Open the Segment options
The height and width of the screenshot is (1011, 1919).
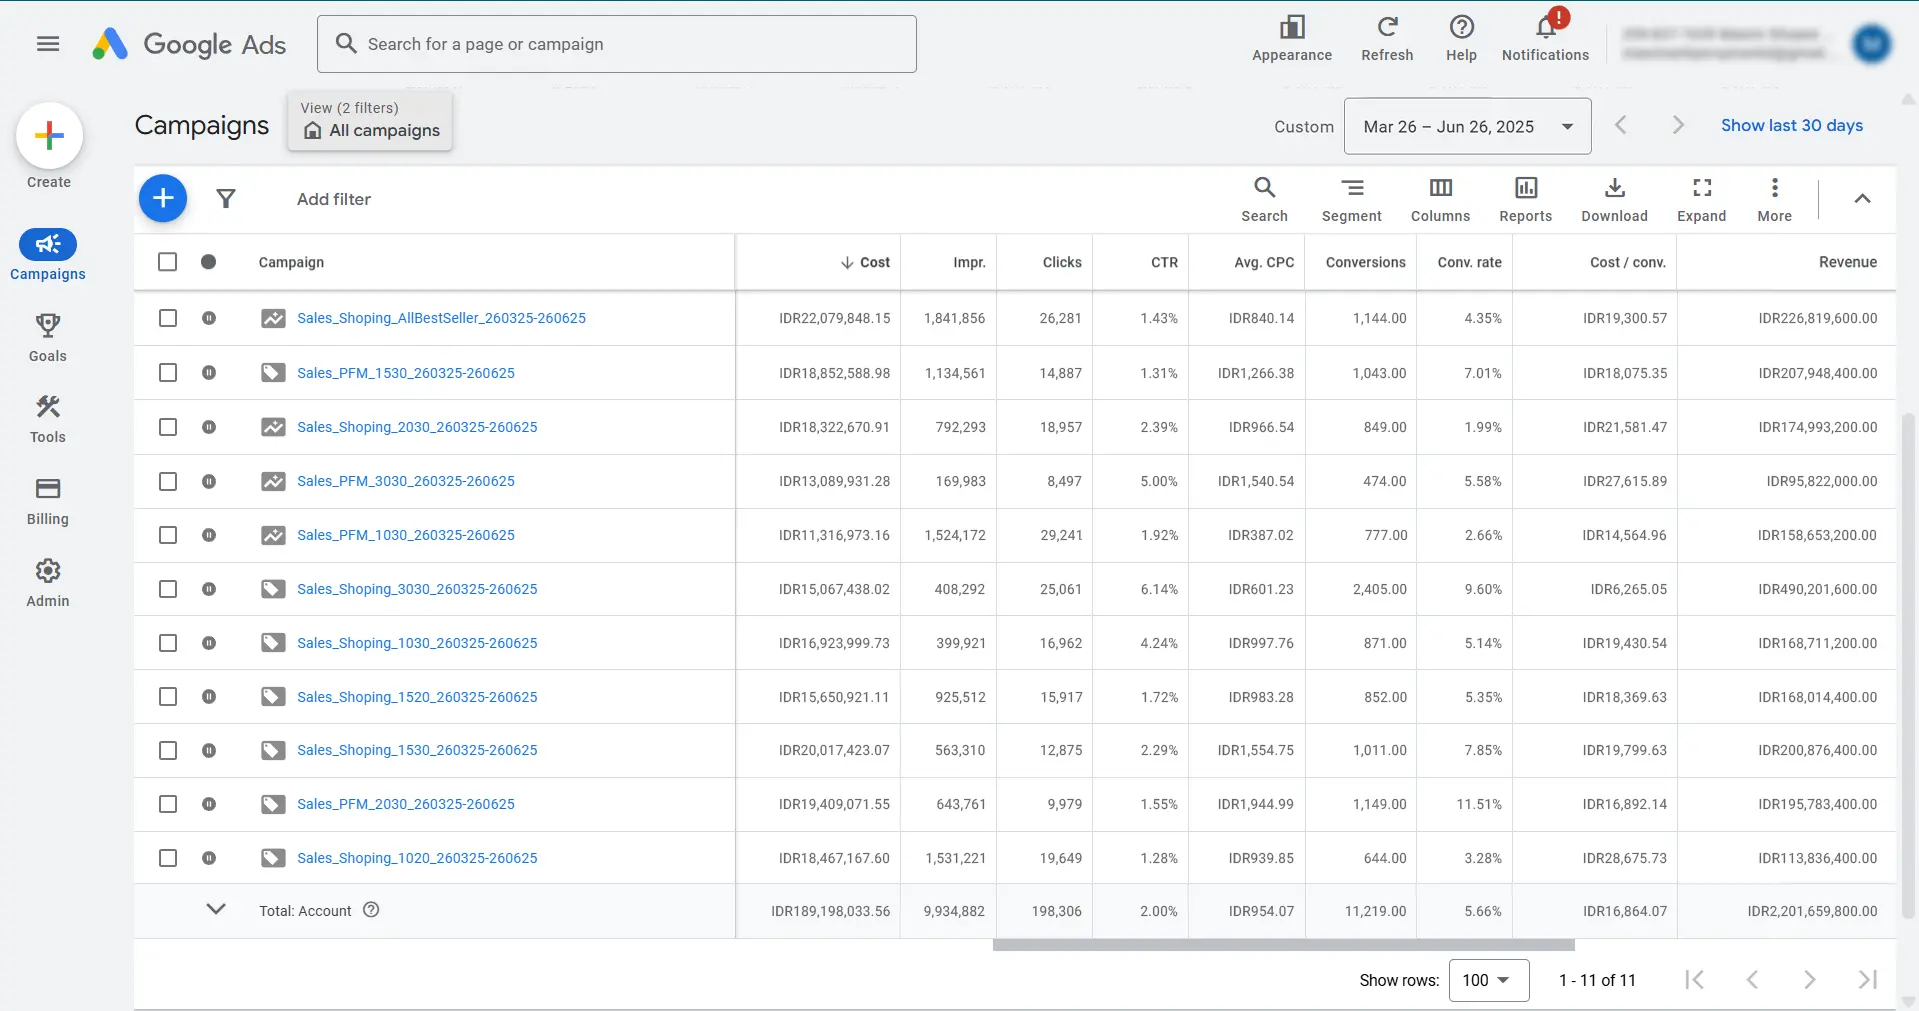(1351, 198)
